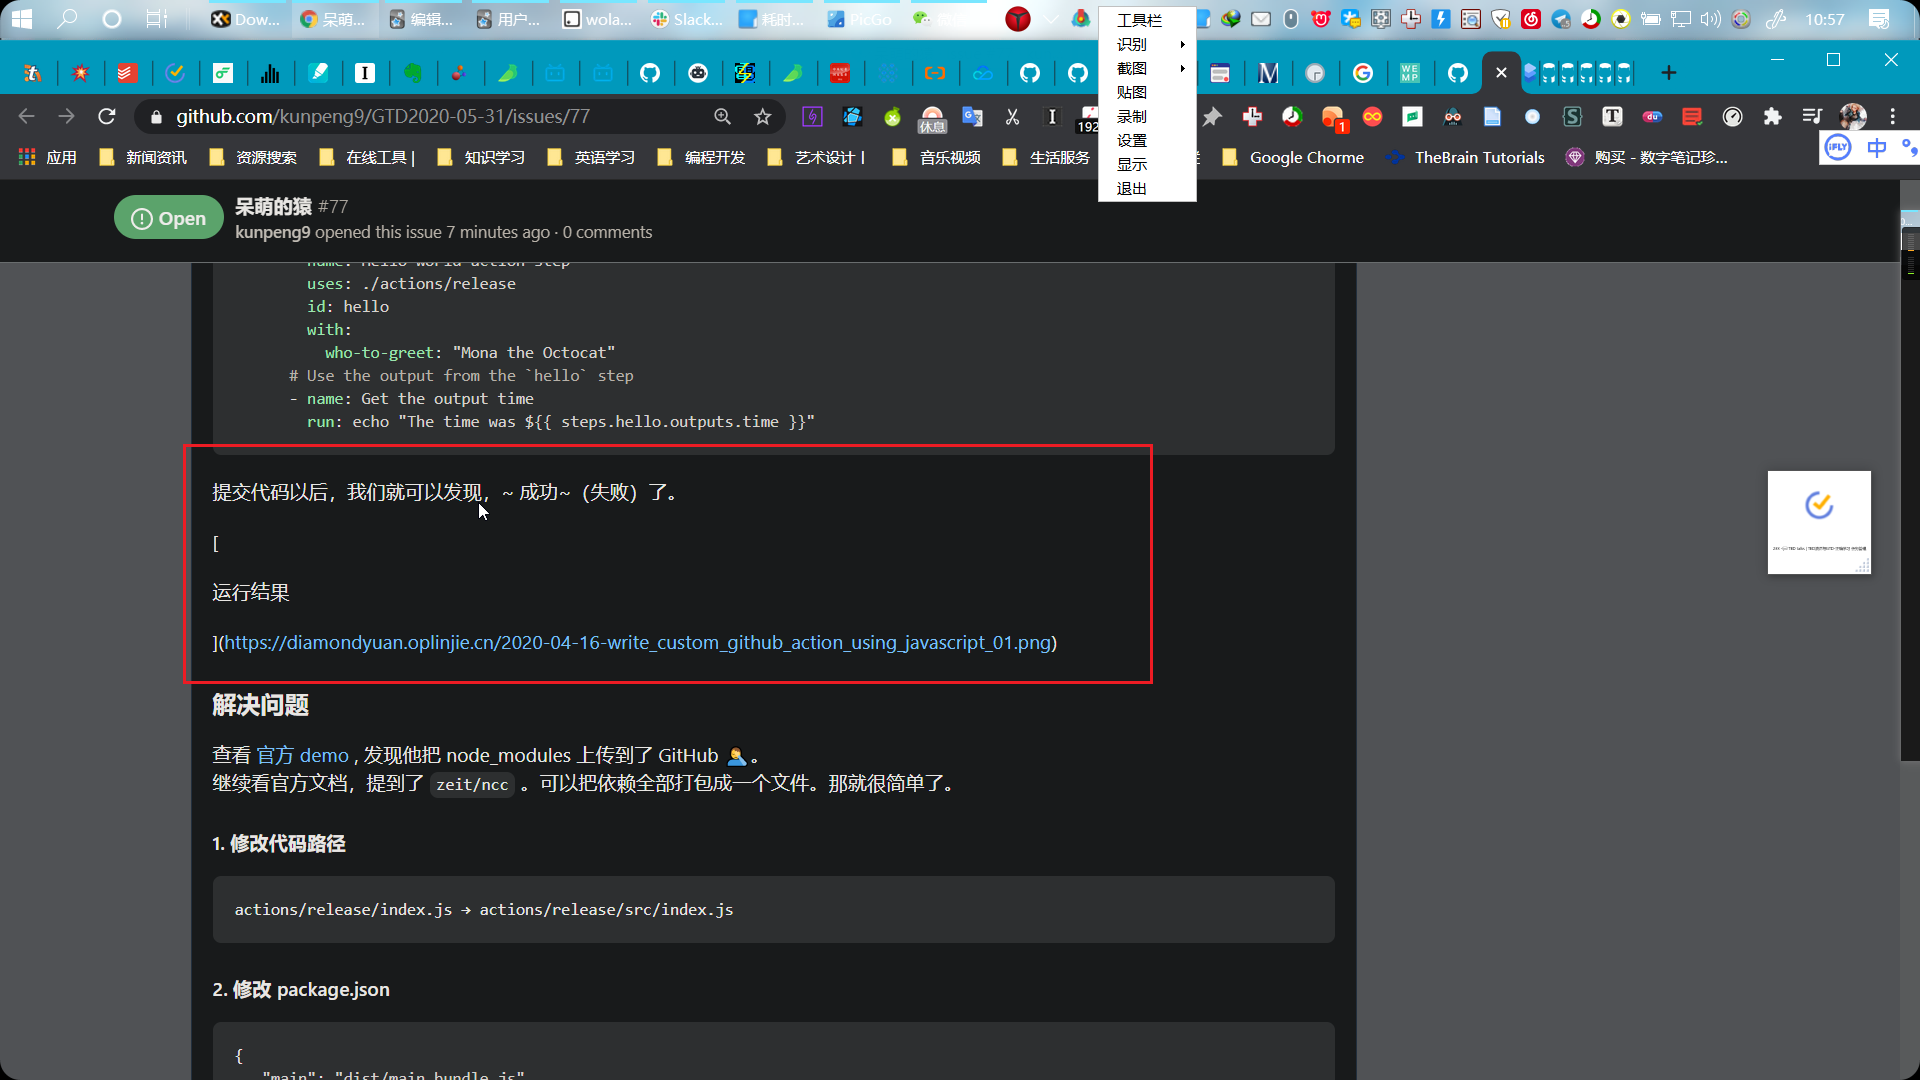Image resolution: width=1920 pixels, height=1080 pixels.
Task: Click the Google Translate extension icon
Action: coord(972,117)
